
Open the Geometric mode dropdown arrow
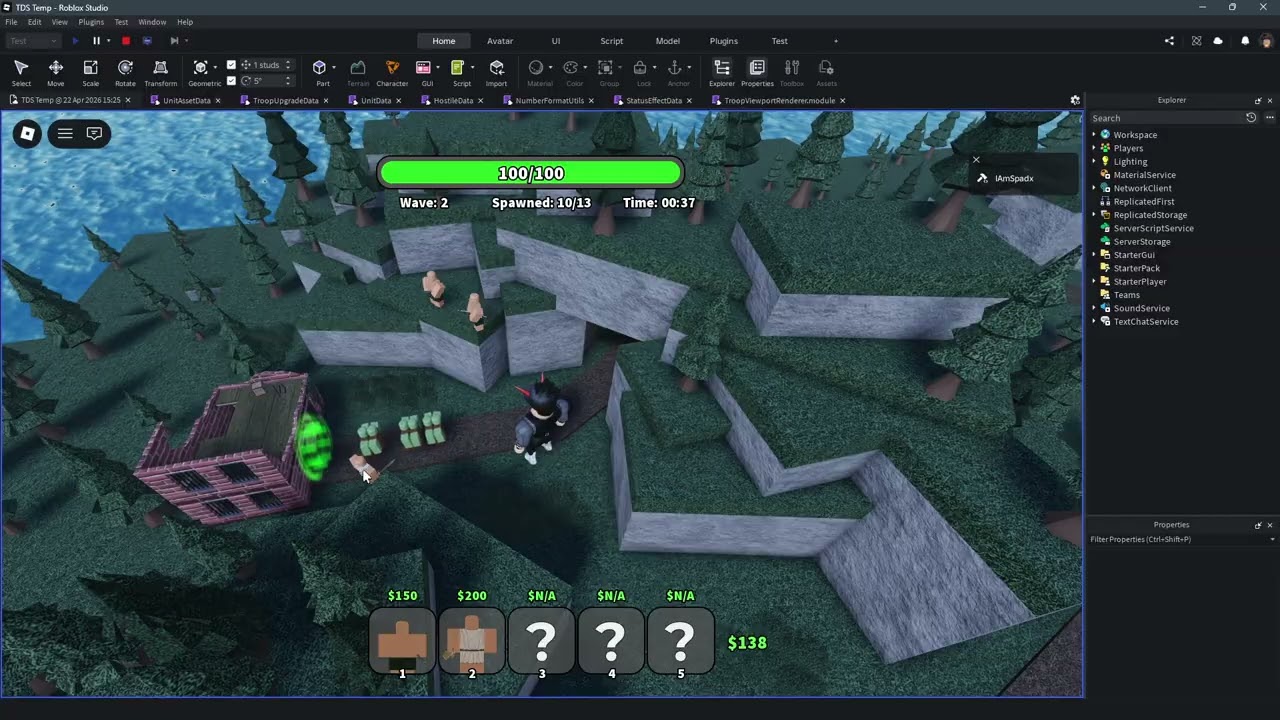[x=215, y=68]
